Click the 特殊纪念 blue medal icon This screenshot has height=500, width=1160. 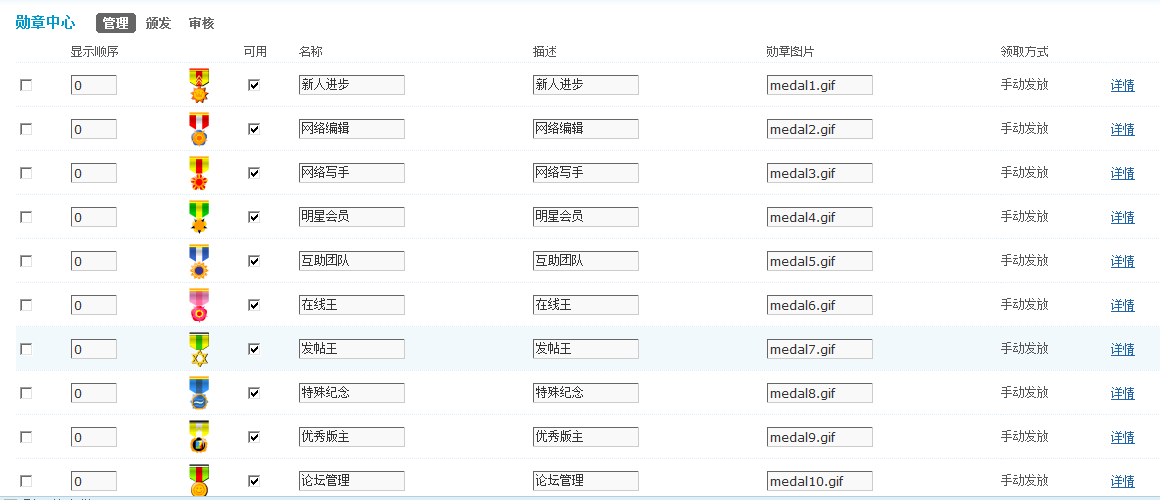click(x=199, y=393)
